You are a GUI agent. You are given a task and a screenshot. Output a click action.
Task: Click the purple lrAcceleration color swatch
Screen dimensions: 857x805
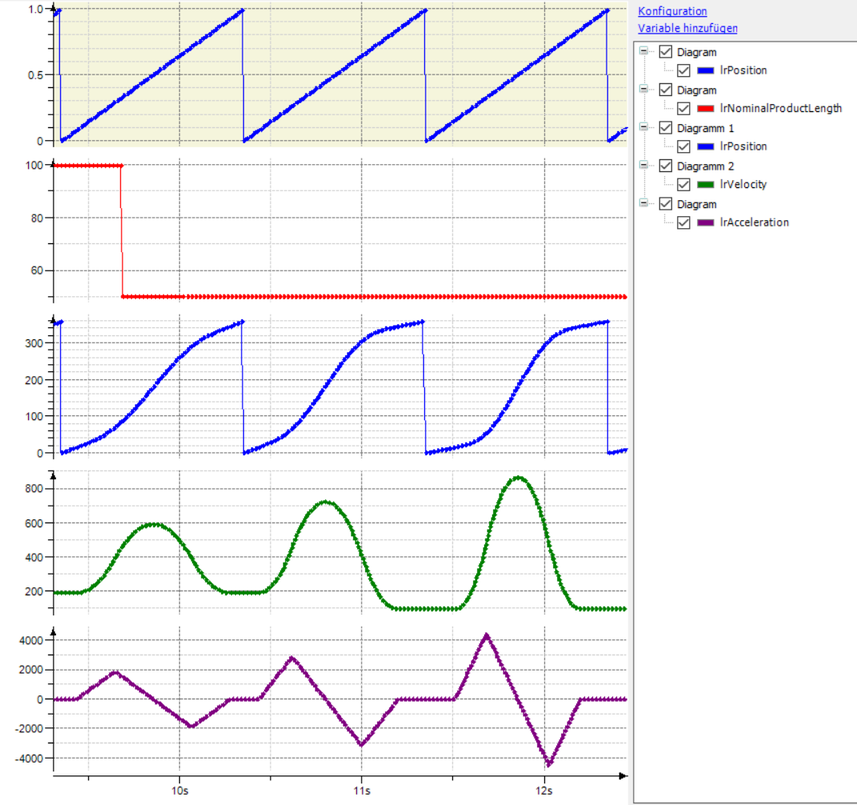pyautogui.click(x=706, y=223)
